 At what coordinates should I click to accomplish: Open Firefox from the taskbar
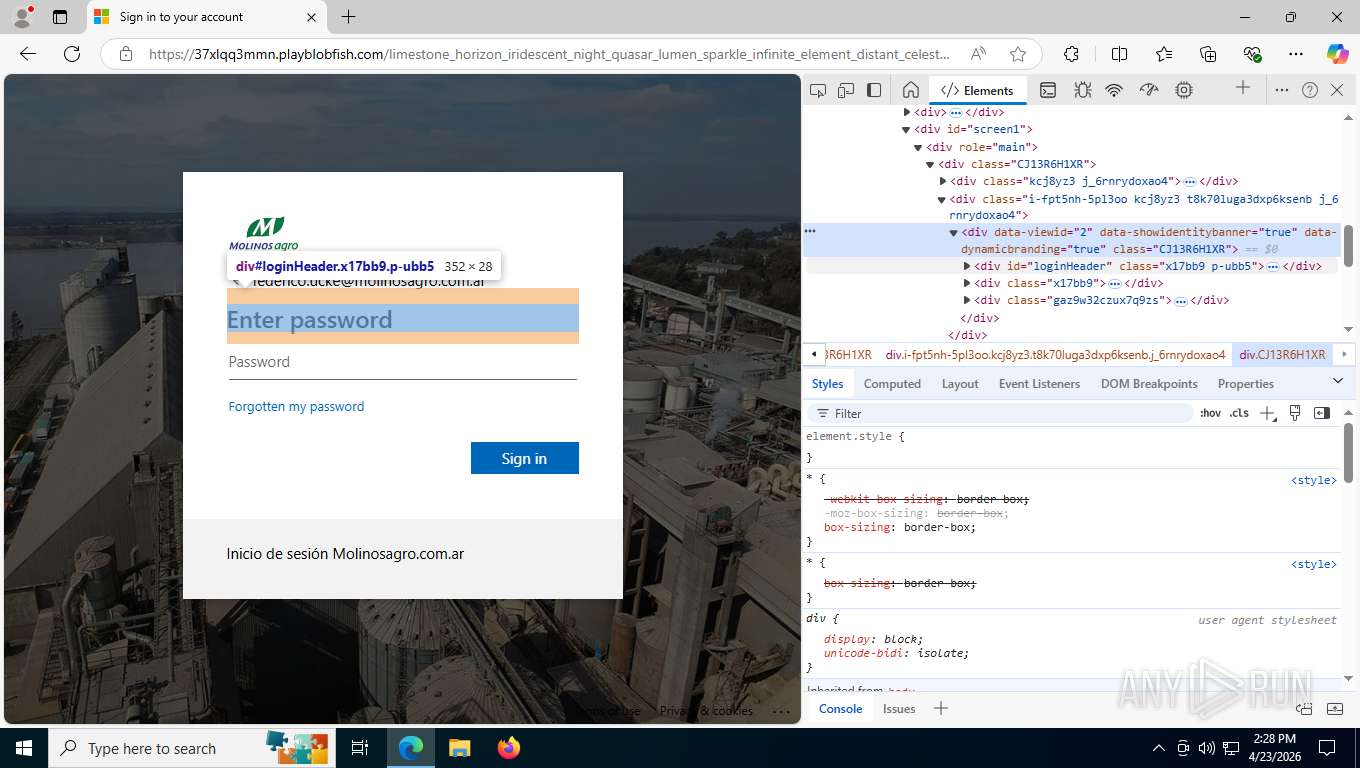point(509,748)
